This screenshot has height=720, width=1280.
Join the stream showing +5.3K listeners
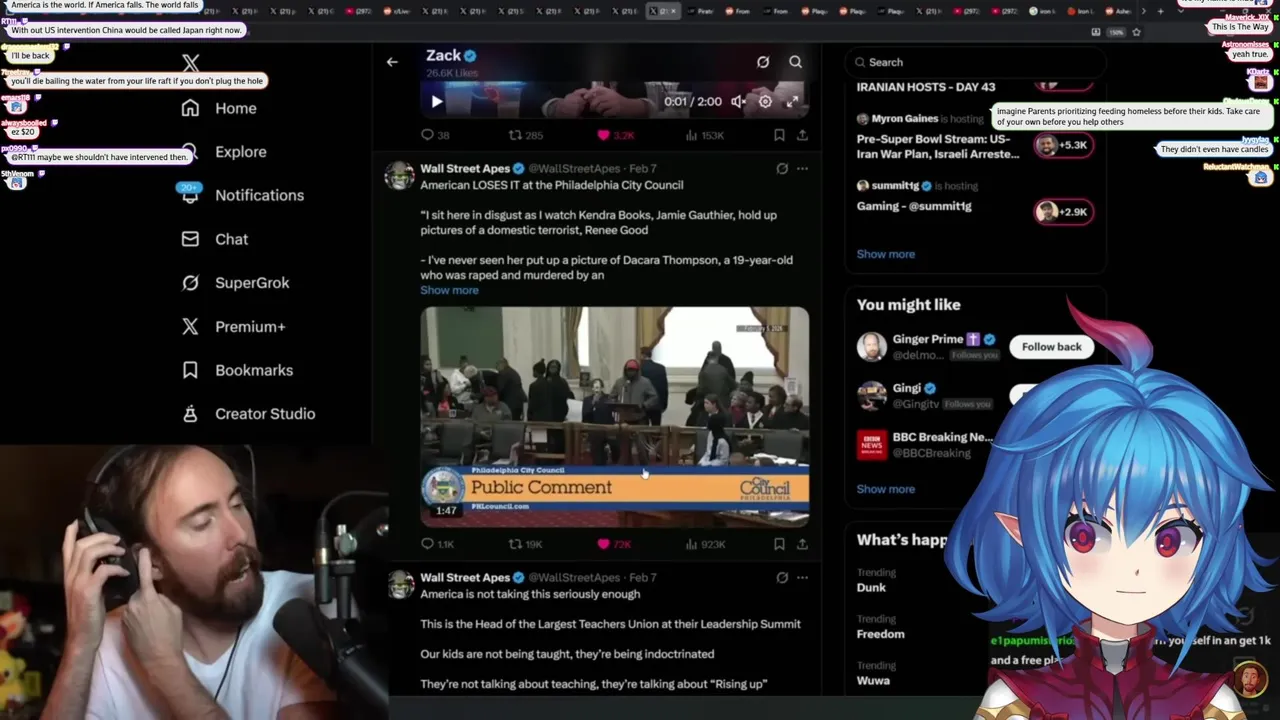coord(1063,145)
